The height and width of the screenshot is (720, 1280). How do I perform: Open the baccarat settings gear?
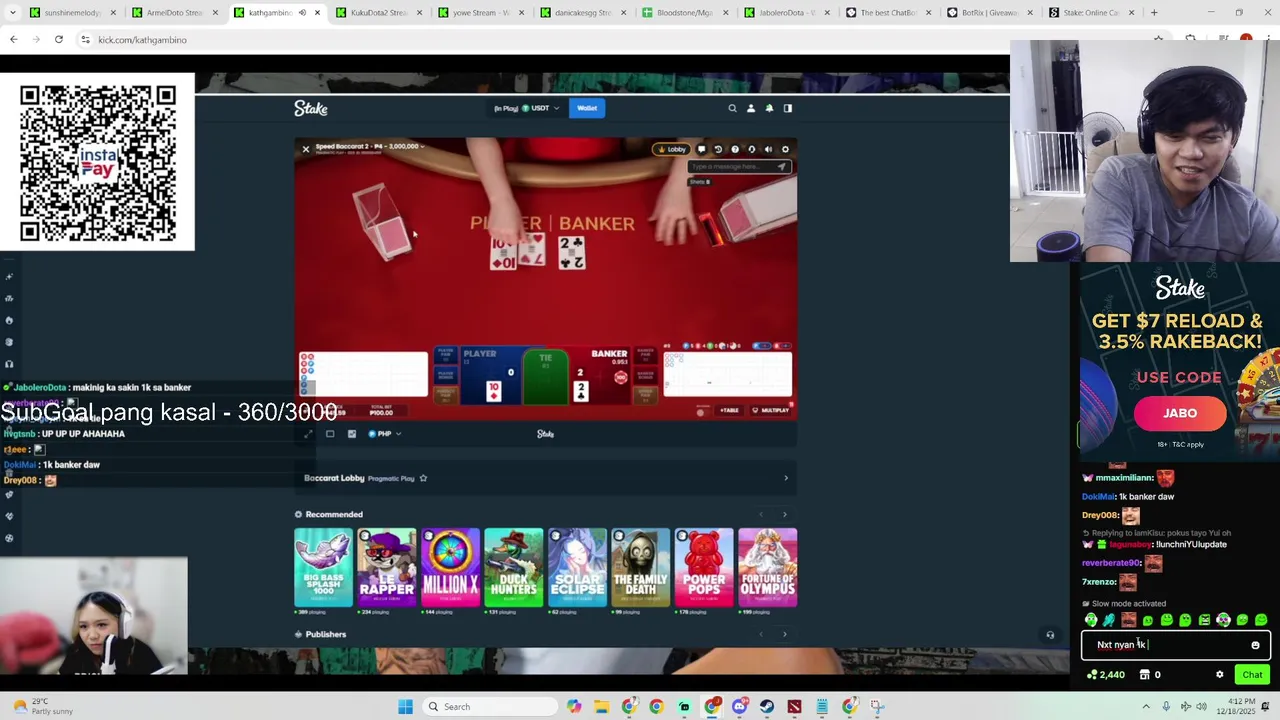coord(785,149)
